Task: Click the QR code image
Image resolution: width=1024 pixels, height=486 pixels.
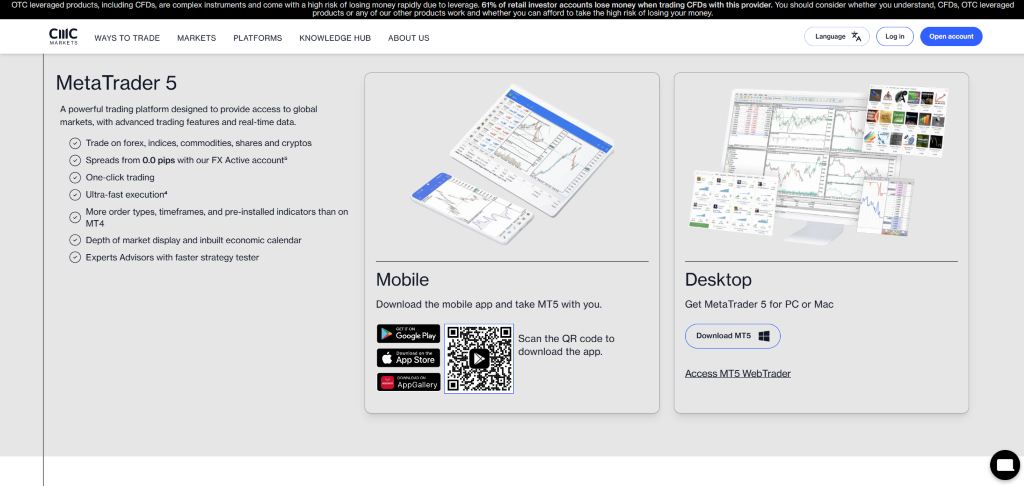Action: point(479,358)
